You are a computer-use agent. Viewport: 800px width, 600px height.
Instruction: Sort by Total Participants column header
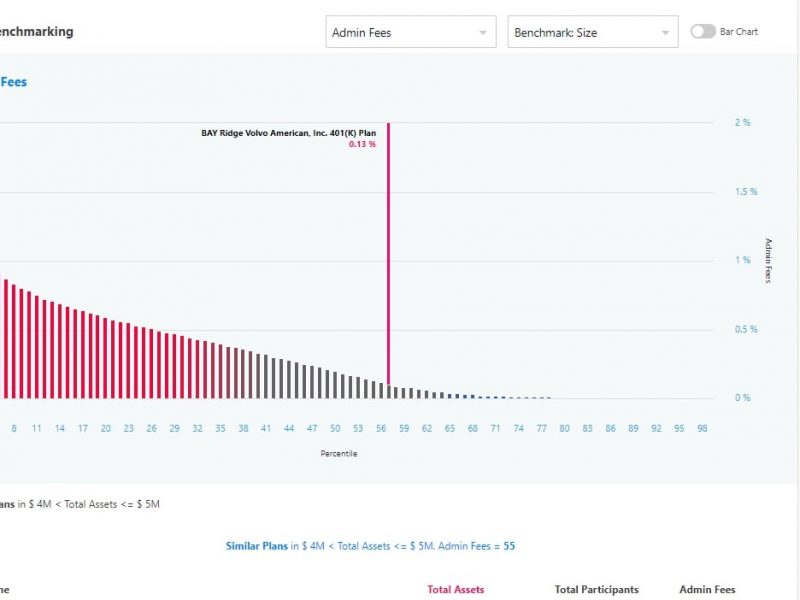click(x=596, y=589)
